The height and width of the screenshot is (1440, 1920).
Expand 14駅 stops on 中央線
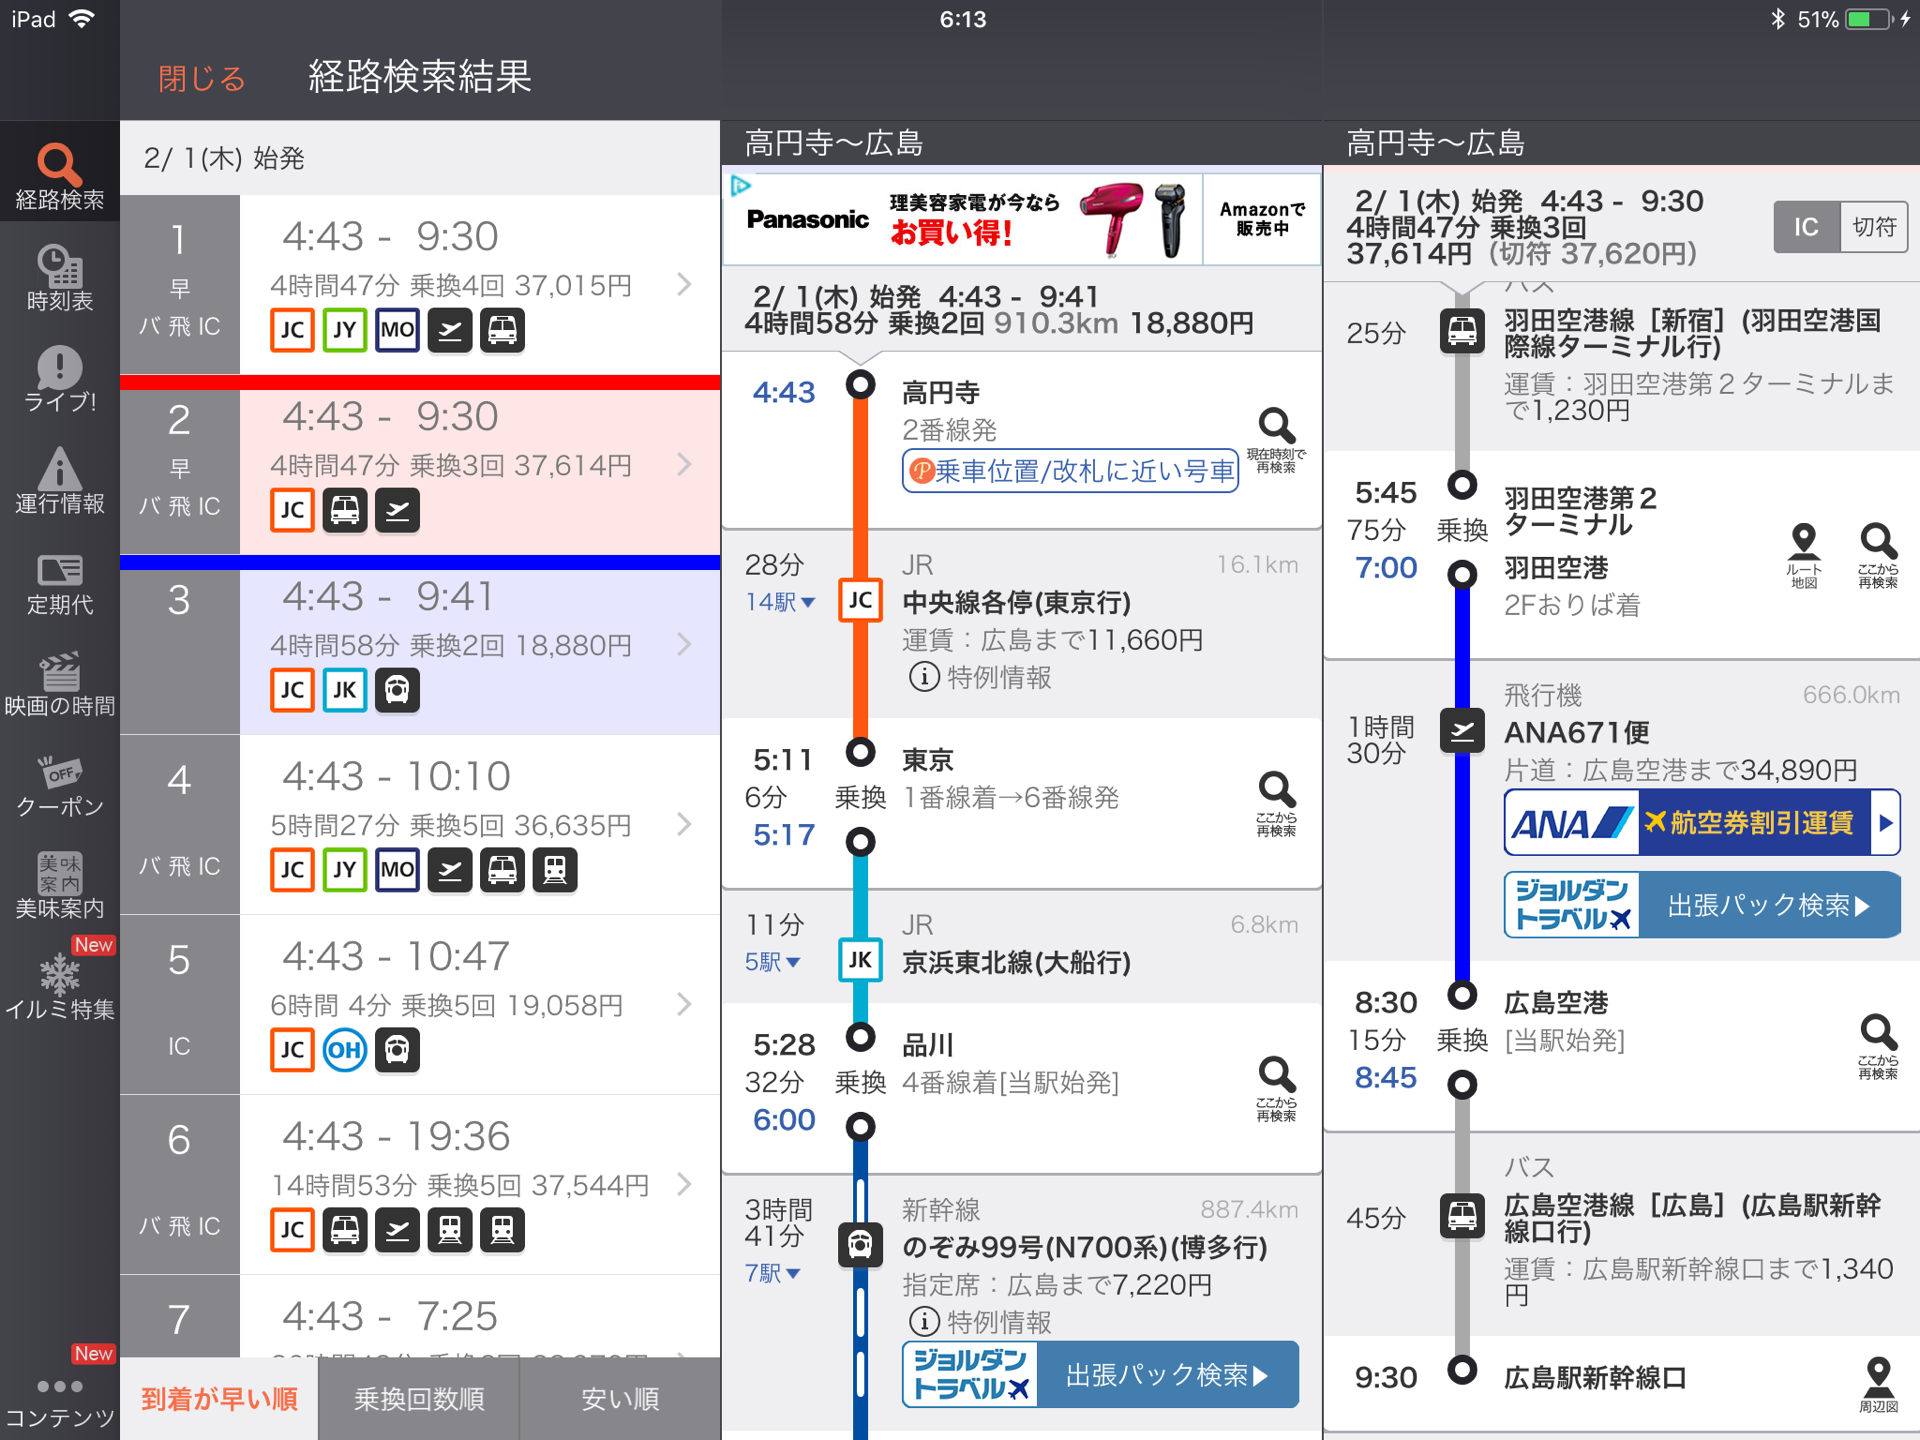(x=780, y=602)
